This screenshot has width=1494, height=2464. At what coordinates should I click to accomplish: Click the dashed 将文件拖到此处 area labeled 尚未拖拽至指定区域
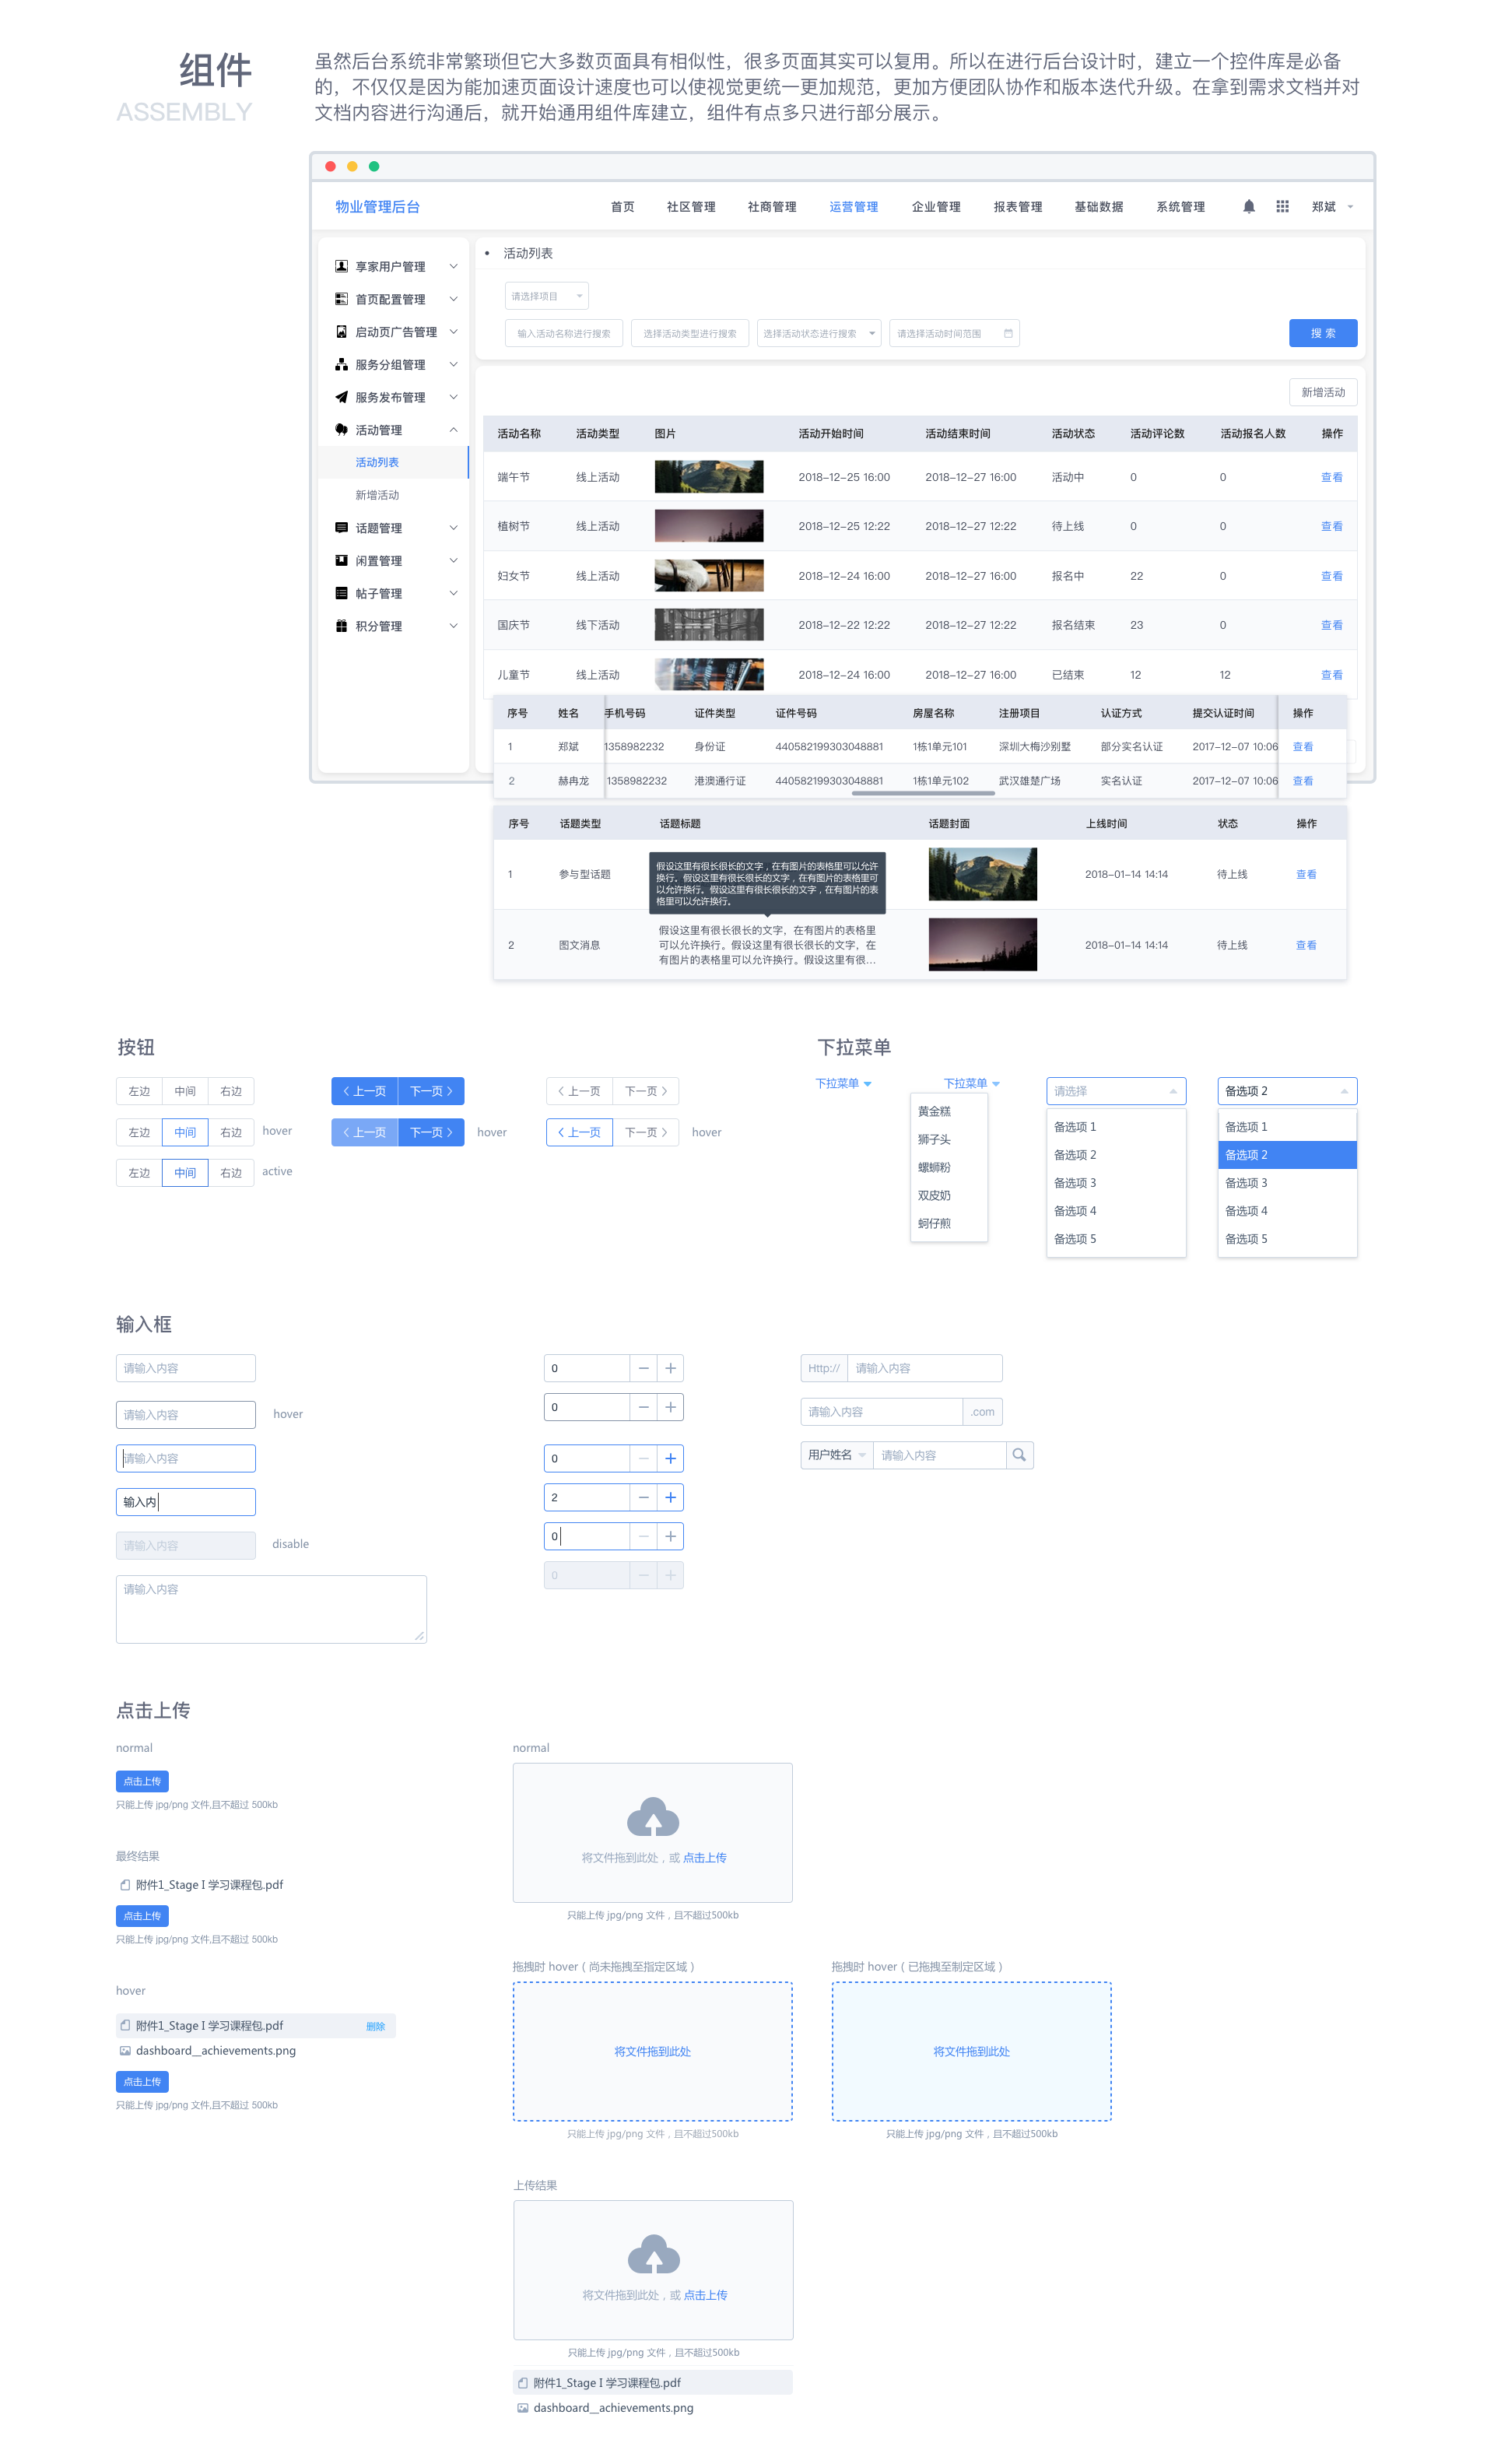click(653, 2051)
